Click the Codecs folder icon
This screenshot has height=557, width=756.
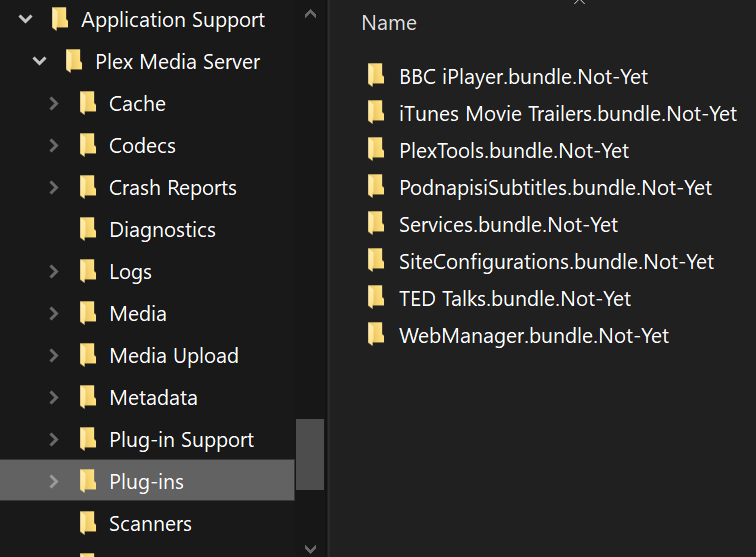click(88, 145)
